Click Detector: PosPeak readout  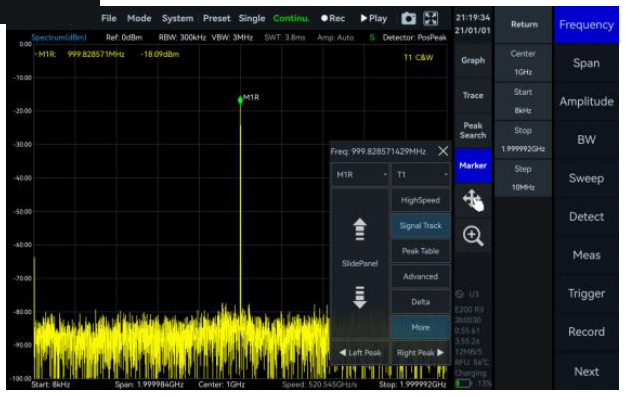click(x=415, y=37)
